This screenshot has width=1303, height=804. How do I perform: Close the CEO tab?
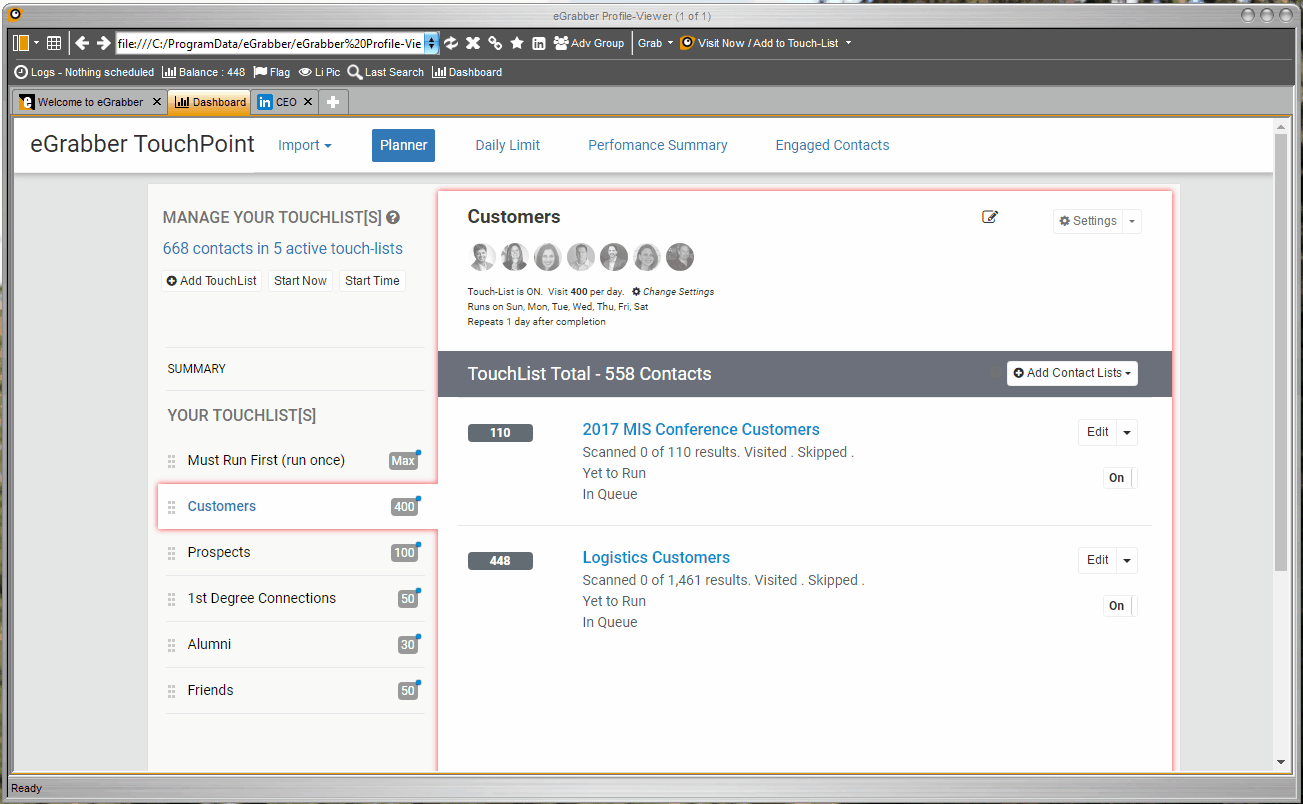[308, 102]
